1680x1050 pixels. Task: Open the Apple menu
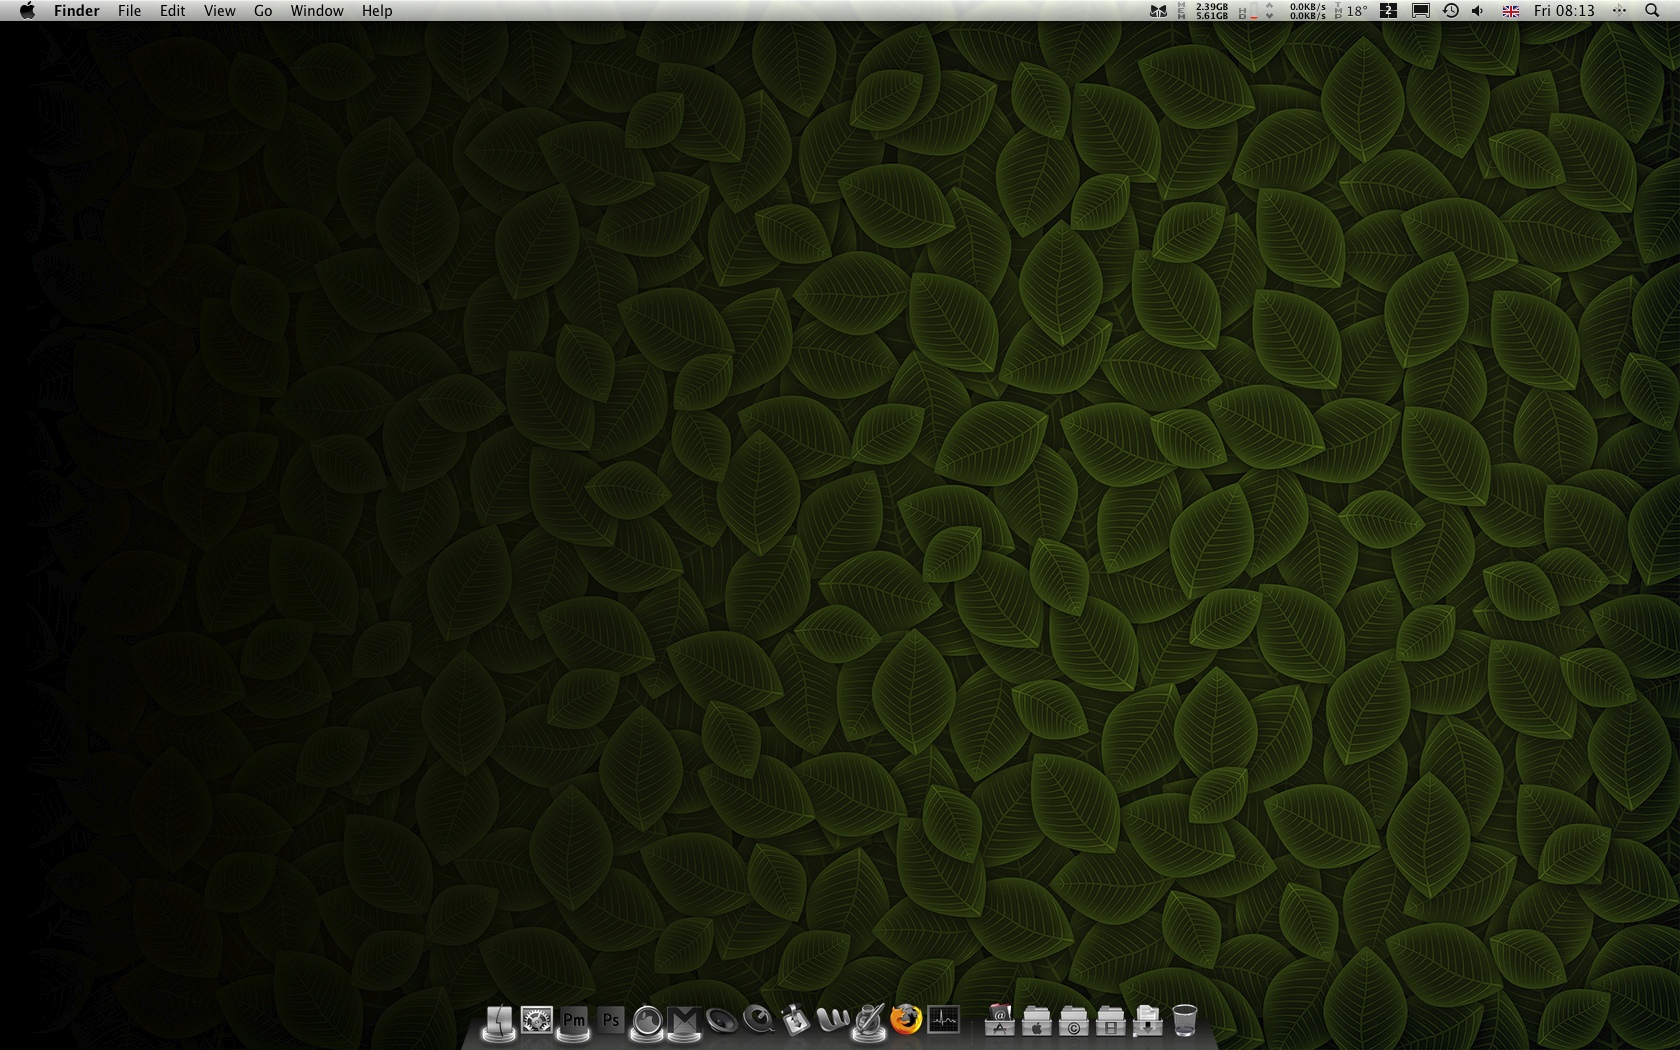click(27, 10)
